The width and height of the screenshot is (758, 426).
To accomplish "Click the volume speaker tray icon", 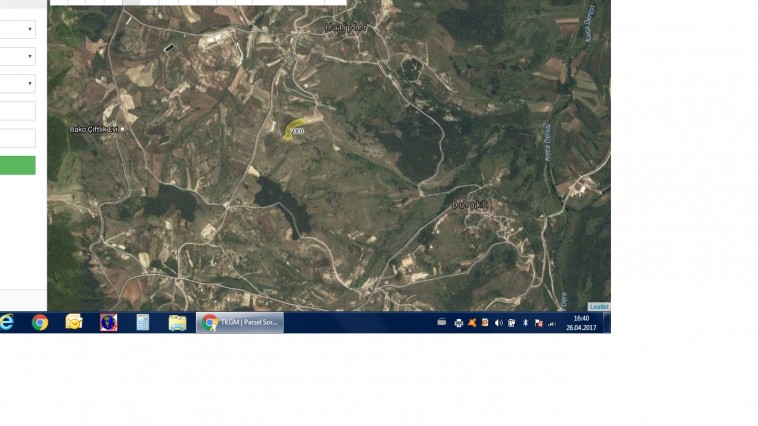I will [x=498, y=323].
